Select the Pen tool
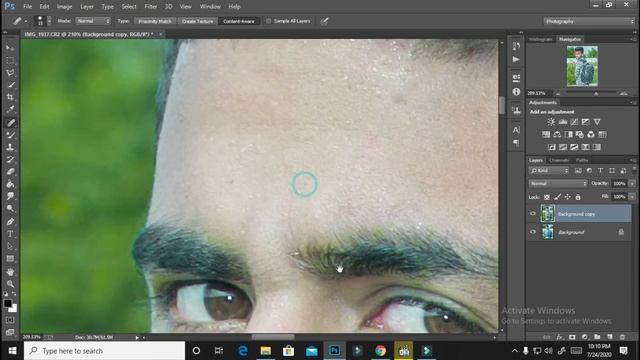640x360 pixels. coord(10,222)
